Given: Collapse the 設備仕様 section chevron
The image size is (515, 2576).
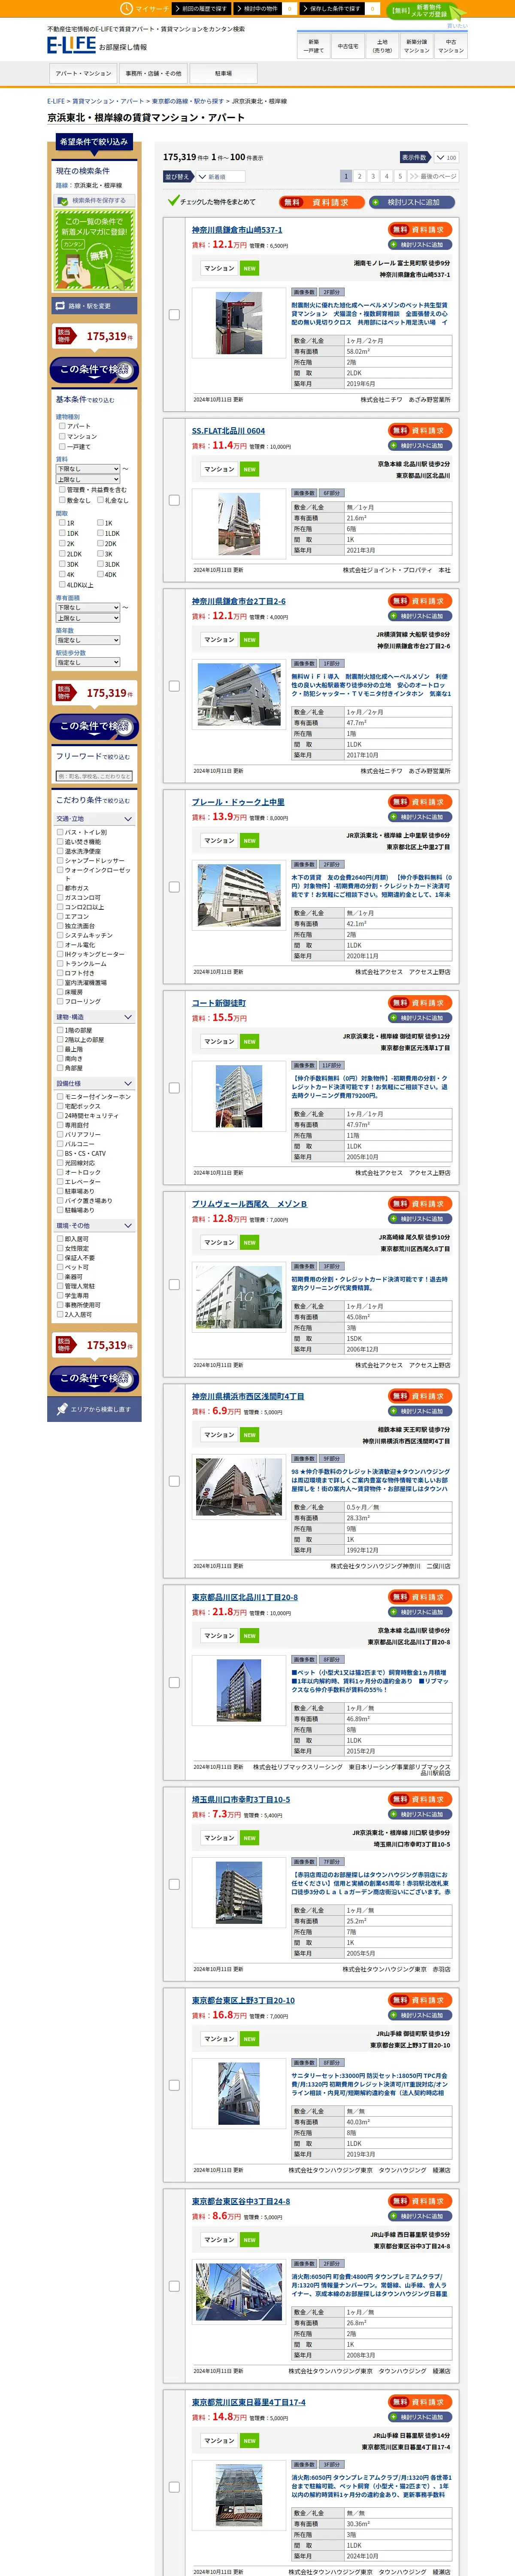Looking at the screenshot, I should (128, 1083).
